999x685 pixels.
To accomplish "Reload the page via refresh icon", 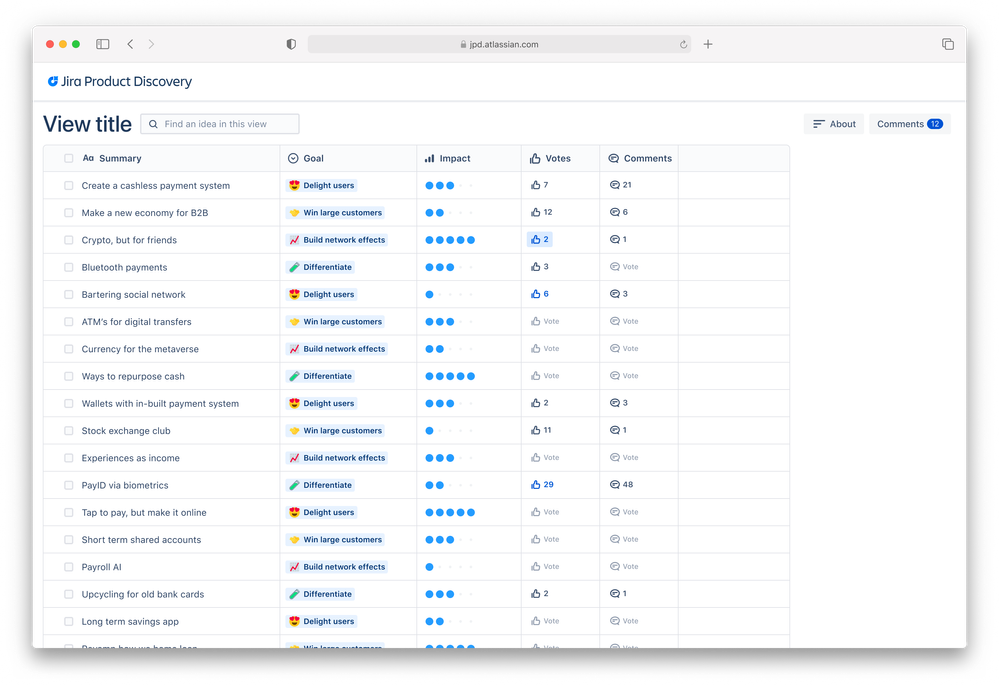I will tap(683, 45).
